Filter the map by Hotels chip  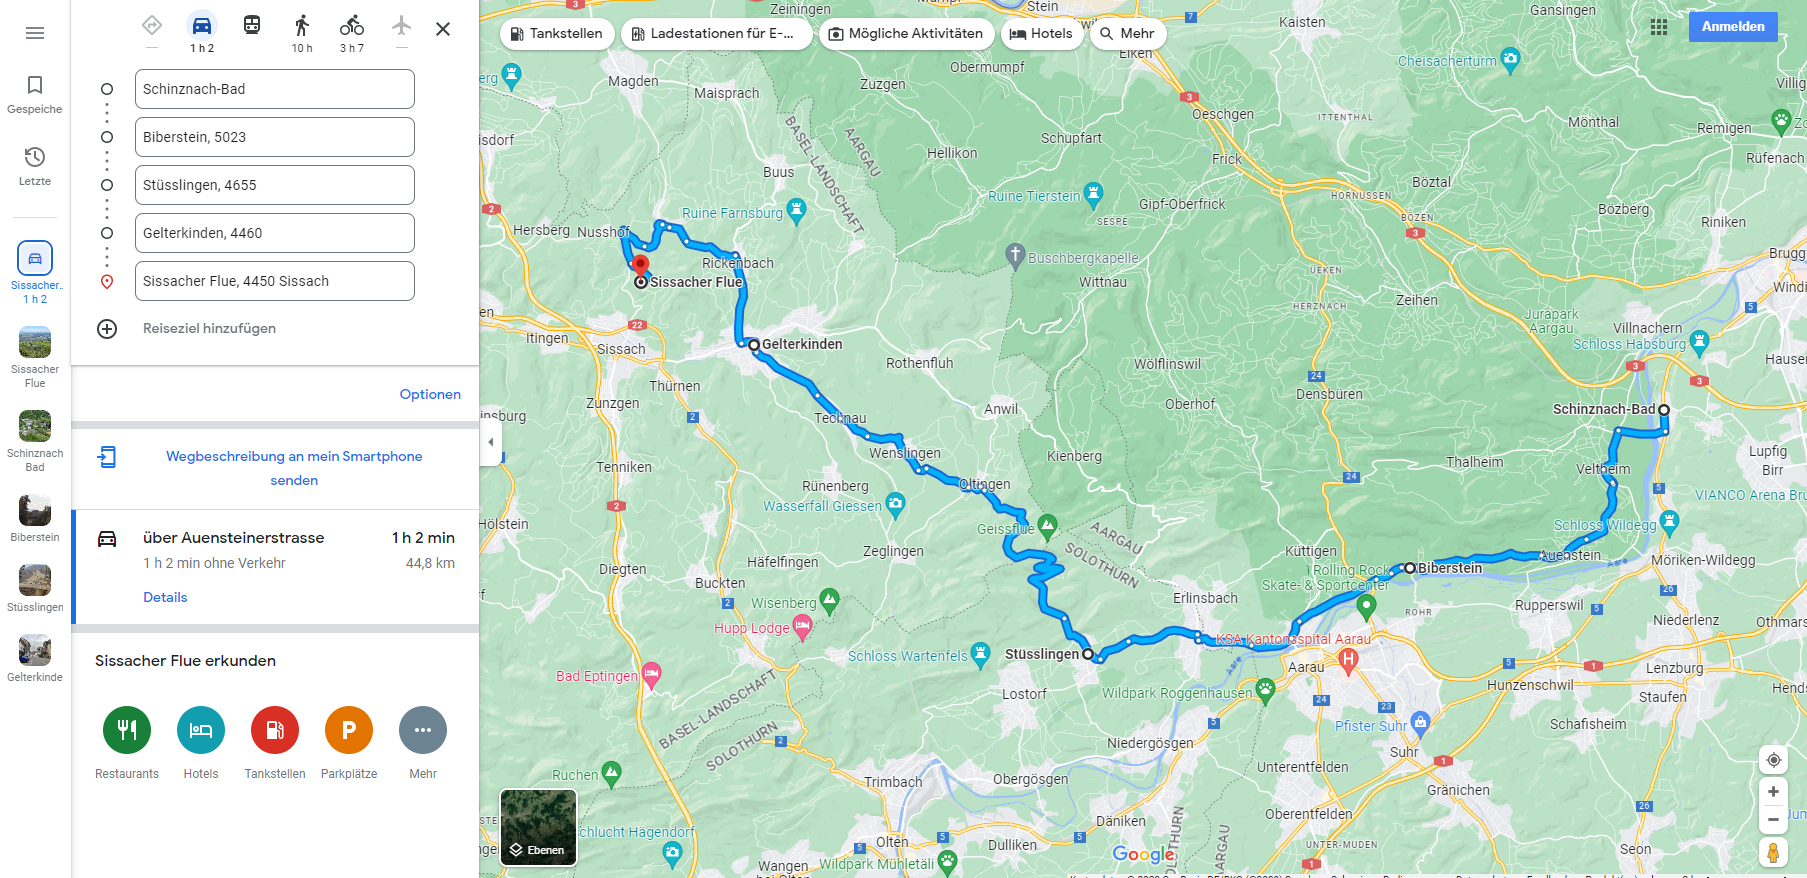[1041, 33]
